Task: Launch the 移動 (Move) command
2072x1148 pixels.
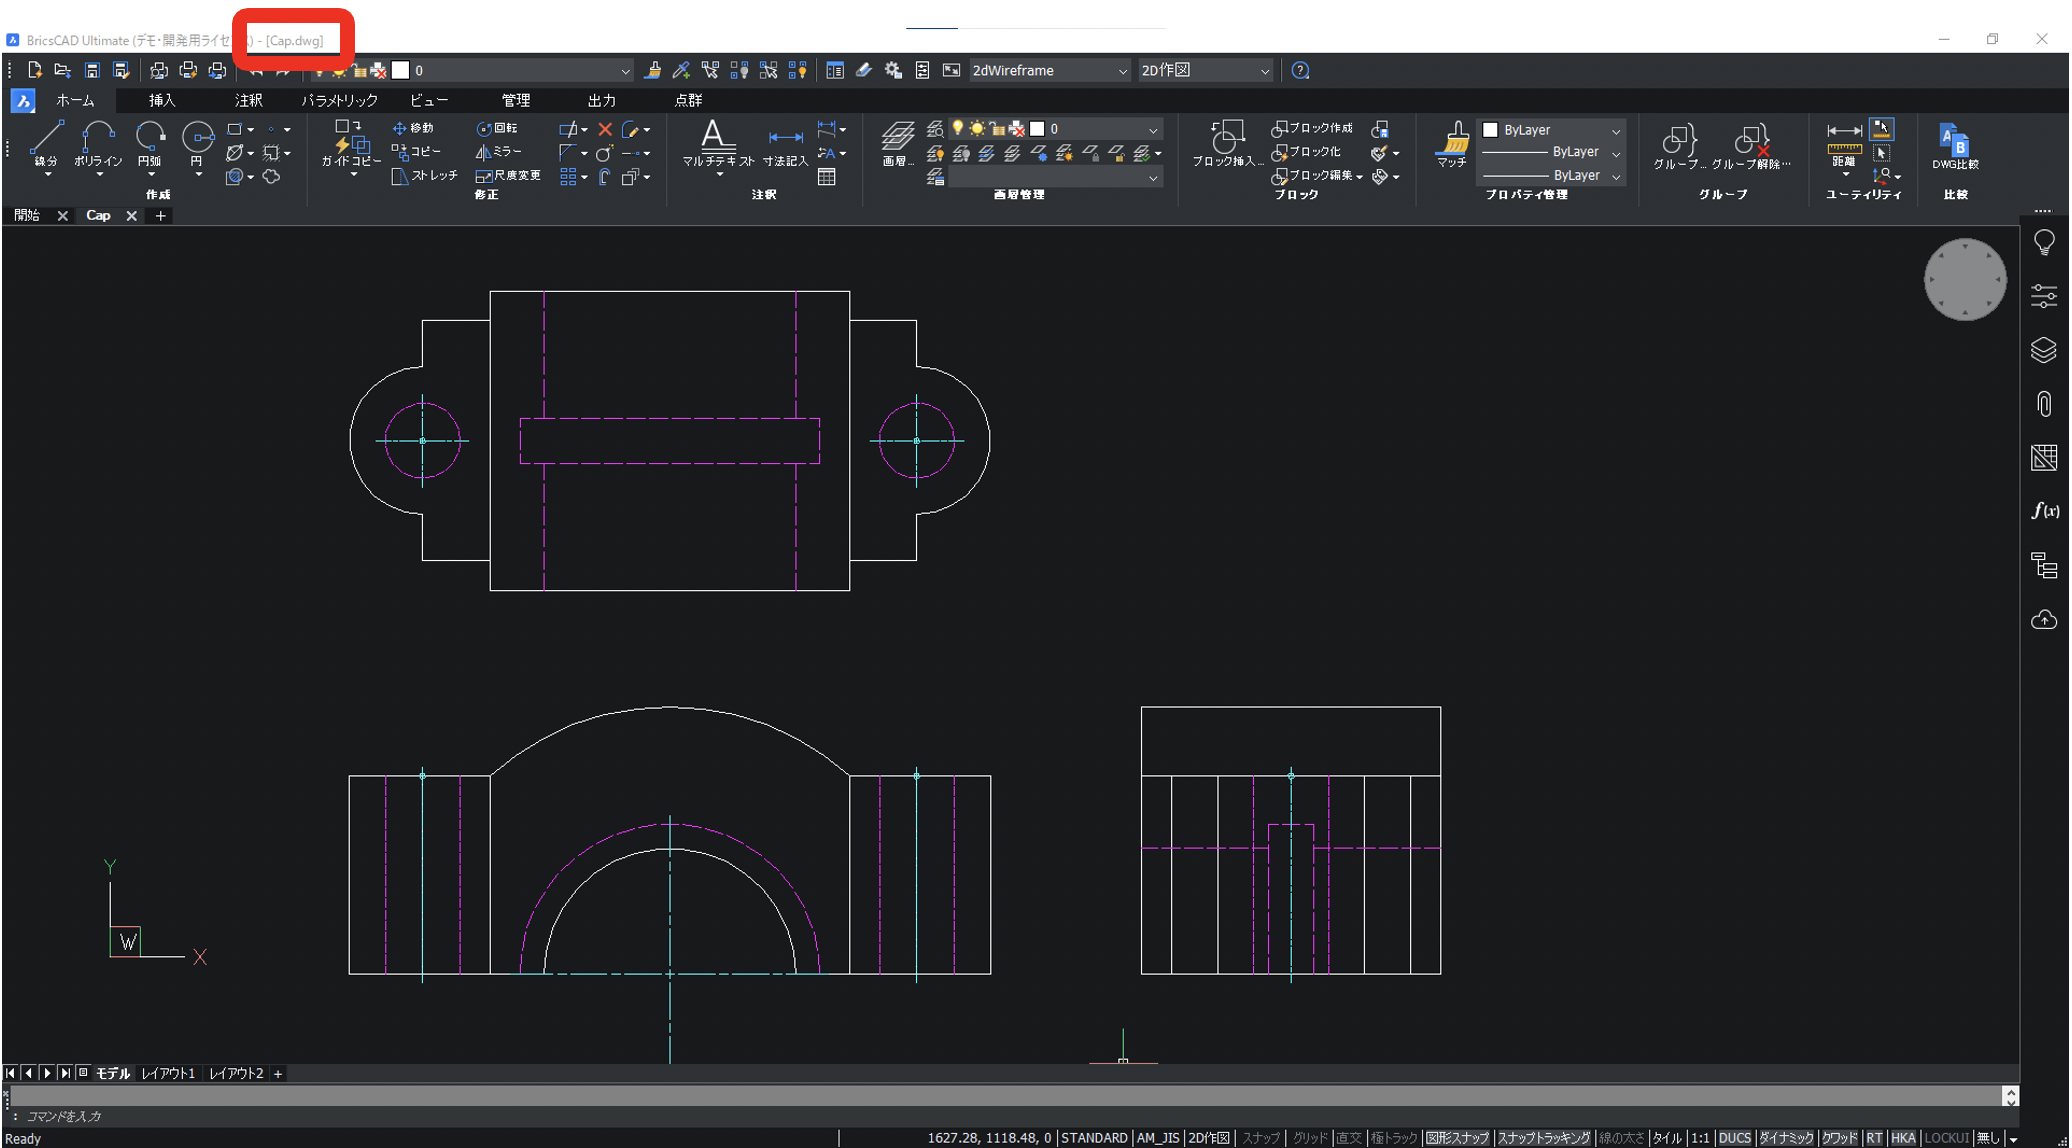Action: tap(416, 128)
